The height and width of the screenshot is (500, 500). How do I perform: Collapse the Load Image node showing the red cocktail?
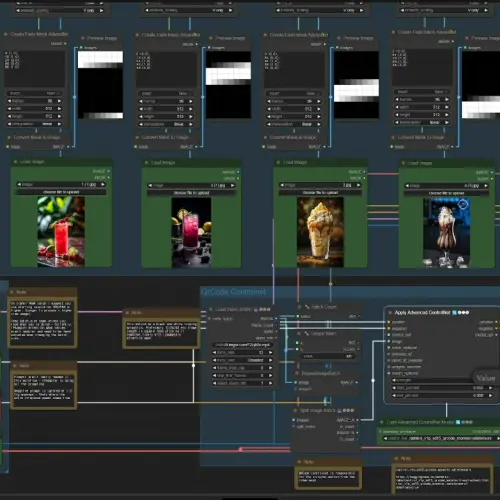point(15,162)
